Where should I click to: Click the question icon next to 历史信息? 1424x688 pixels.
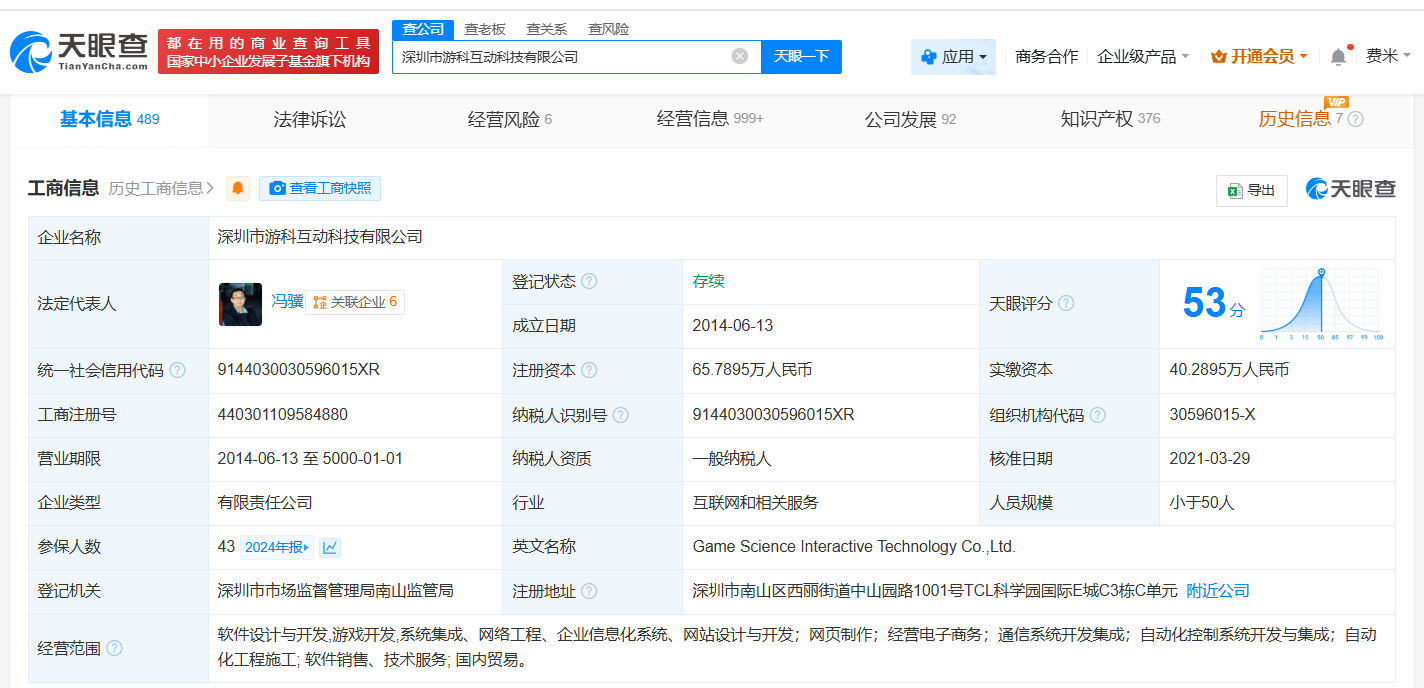pyautogui.click(x=1356, y=118)
